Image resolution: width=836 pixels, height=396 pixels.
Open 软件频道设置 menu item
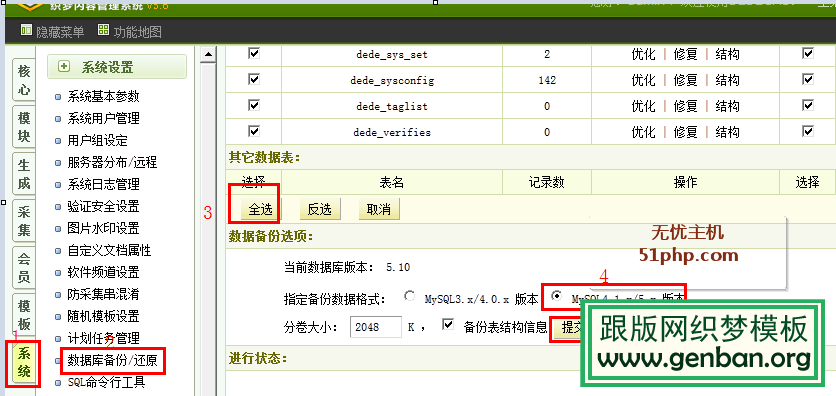[x=103, y=272]
